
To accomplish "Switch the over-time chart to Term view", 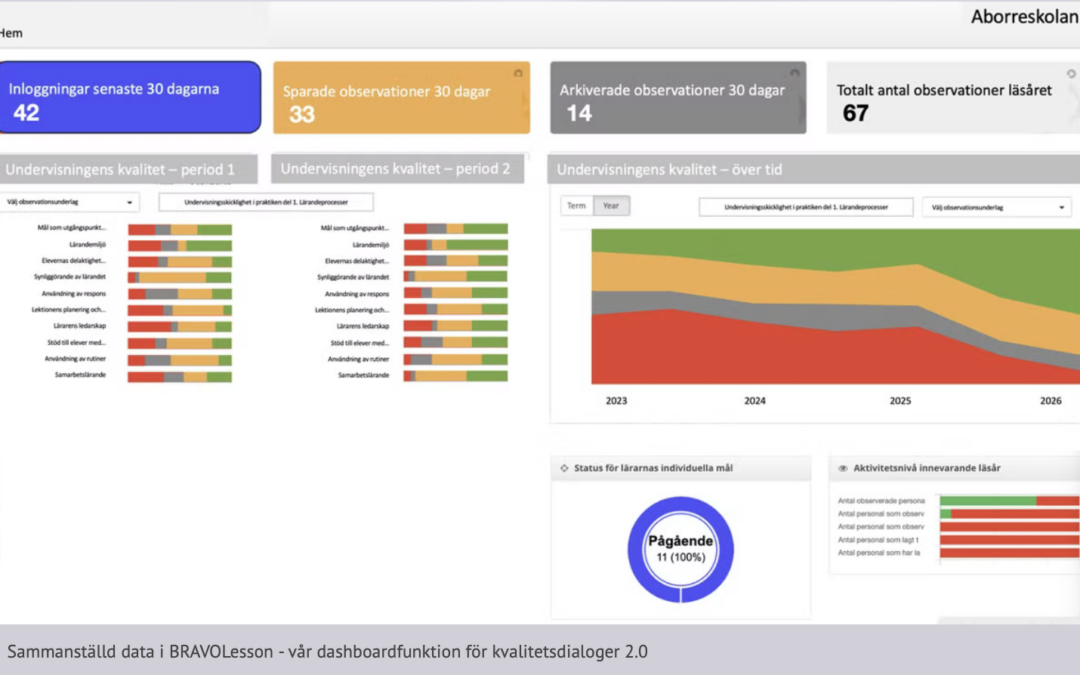I will pos(577,206).
